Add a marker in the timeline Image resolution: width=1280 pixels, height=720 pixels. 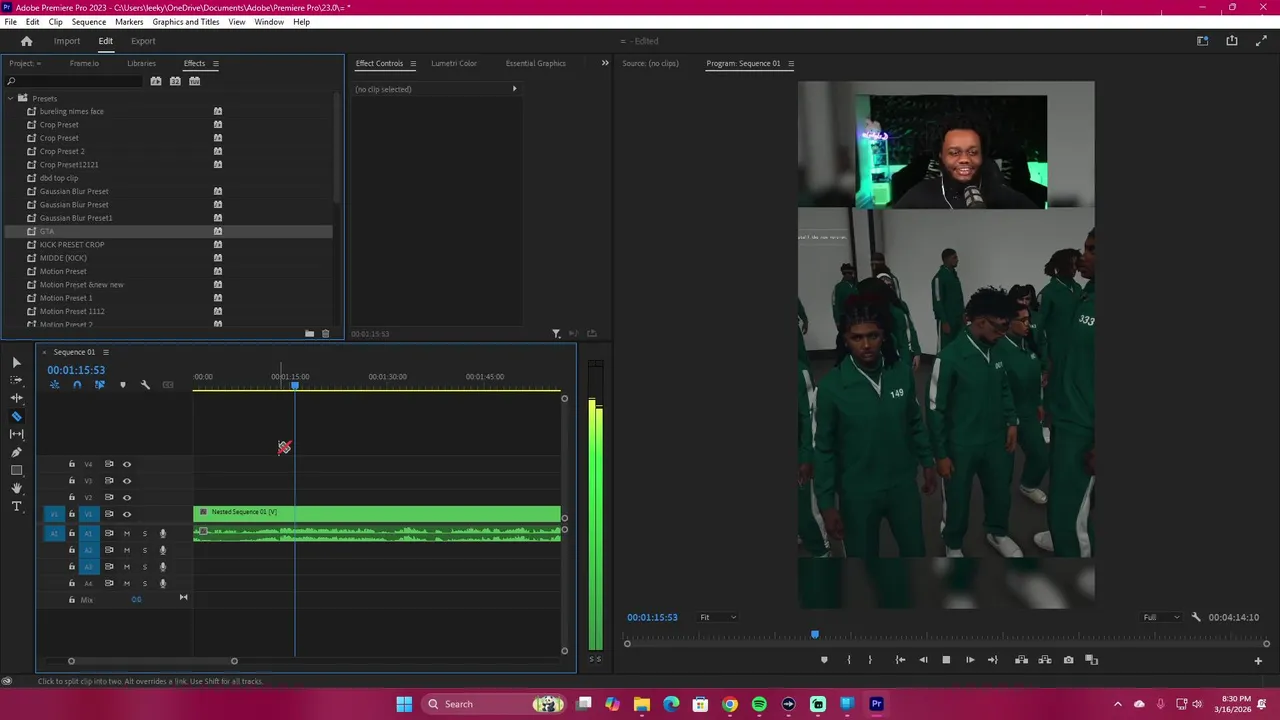click(123, 385)
